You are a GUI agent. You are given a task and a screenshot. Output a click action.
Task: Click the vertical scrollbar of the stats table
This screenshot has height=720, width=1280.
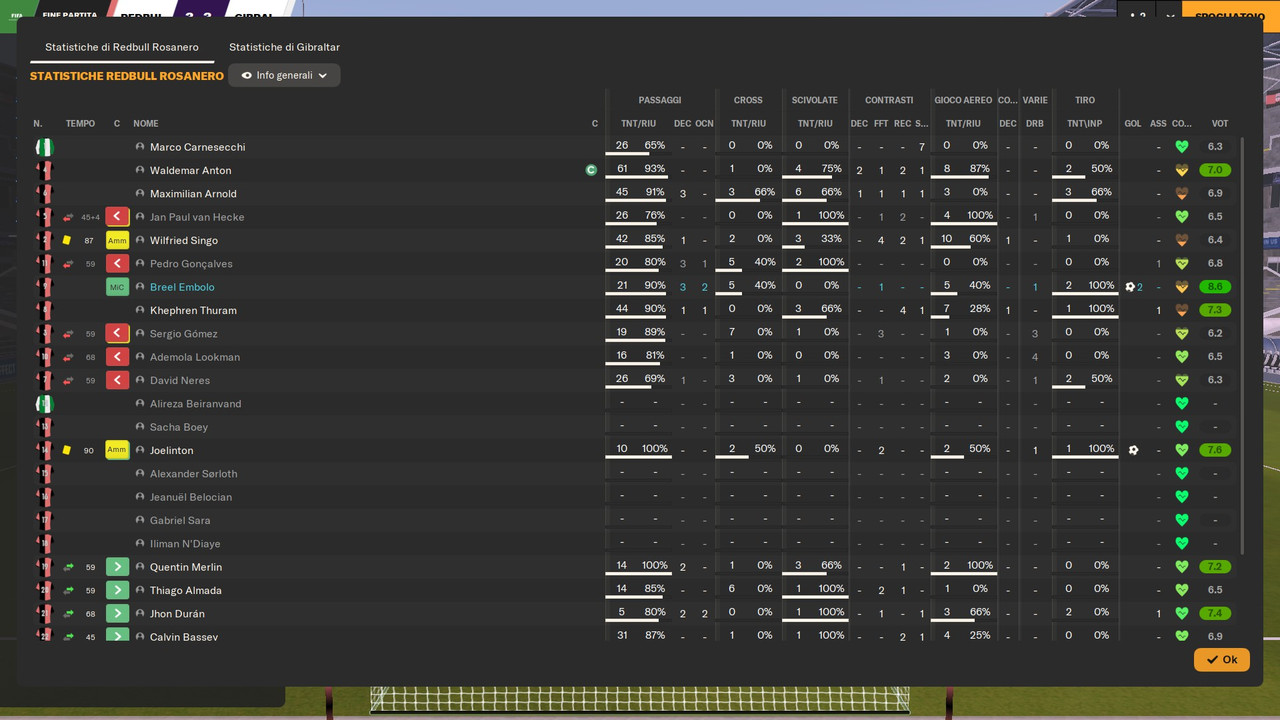[1243, 345]
